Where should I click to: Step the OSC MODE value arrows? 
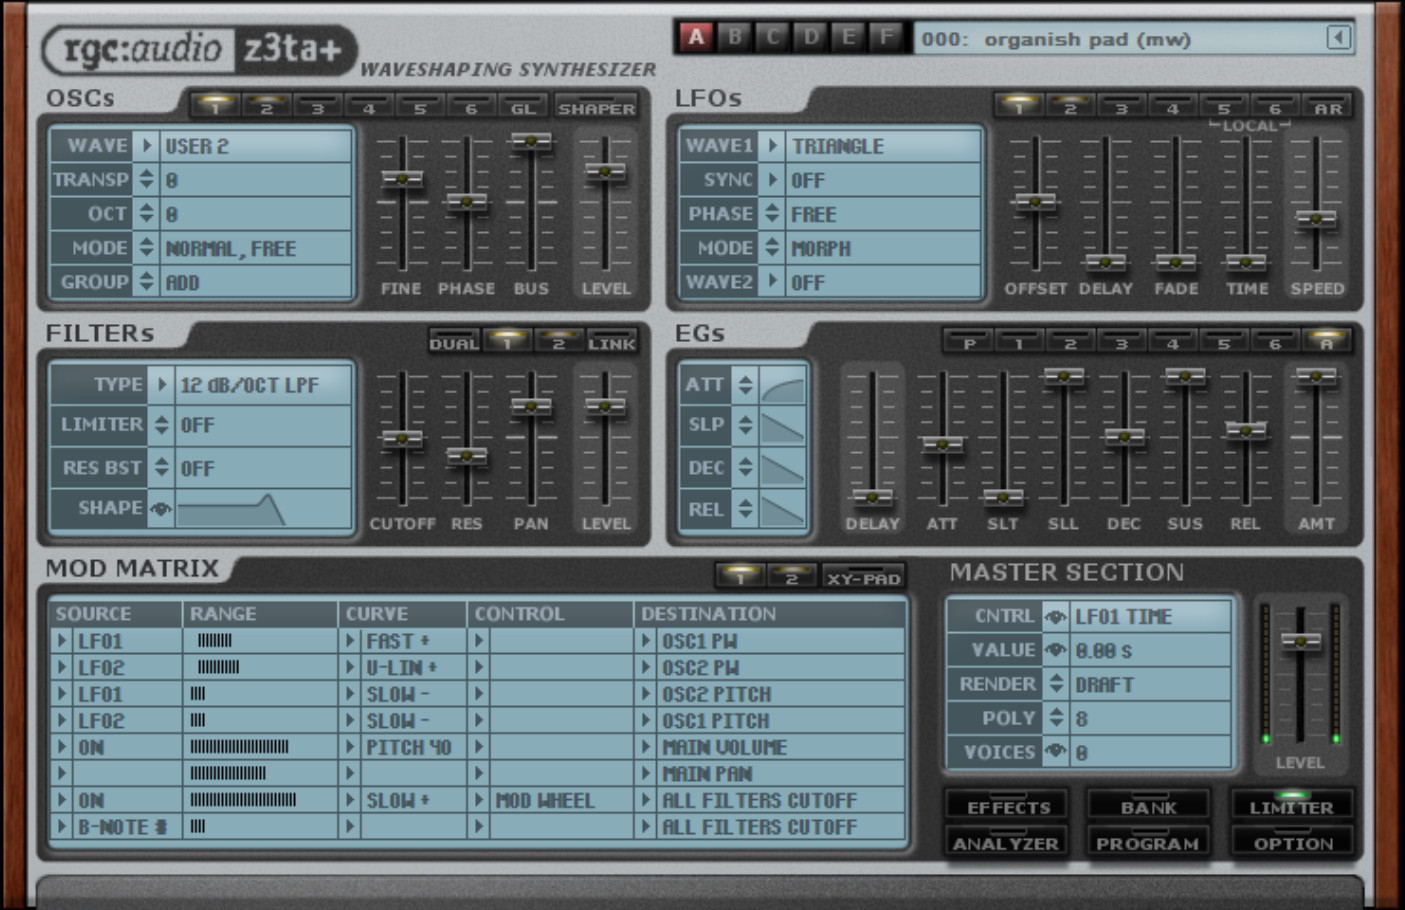tap(147, 248)
